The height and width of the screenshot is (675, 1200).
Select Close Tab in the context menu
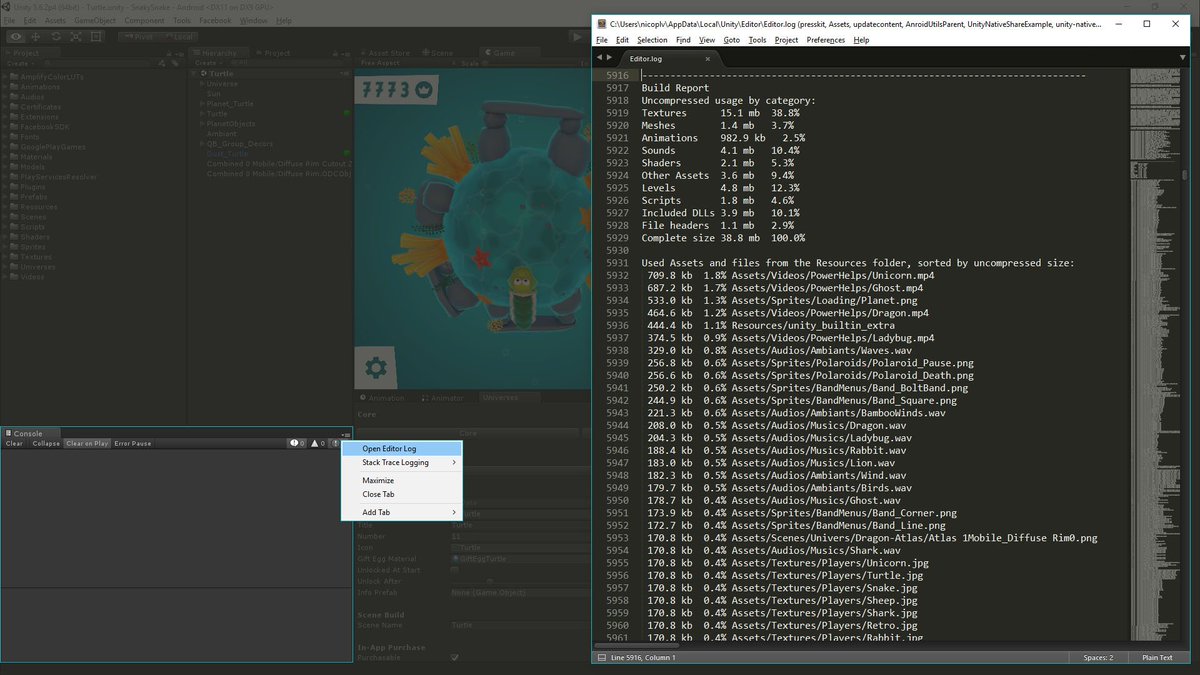click(402, 494)
